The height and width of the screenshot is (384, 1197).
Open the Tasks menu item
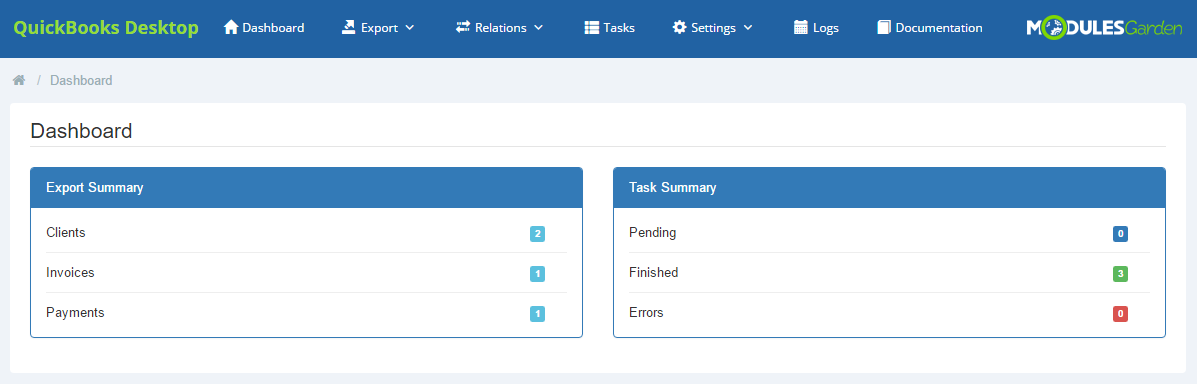click(x=610, y=27)
